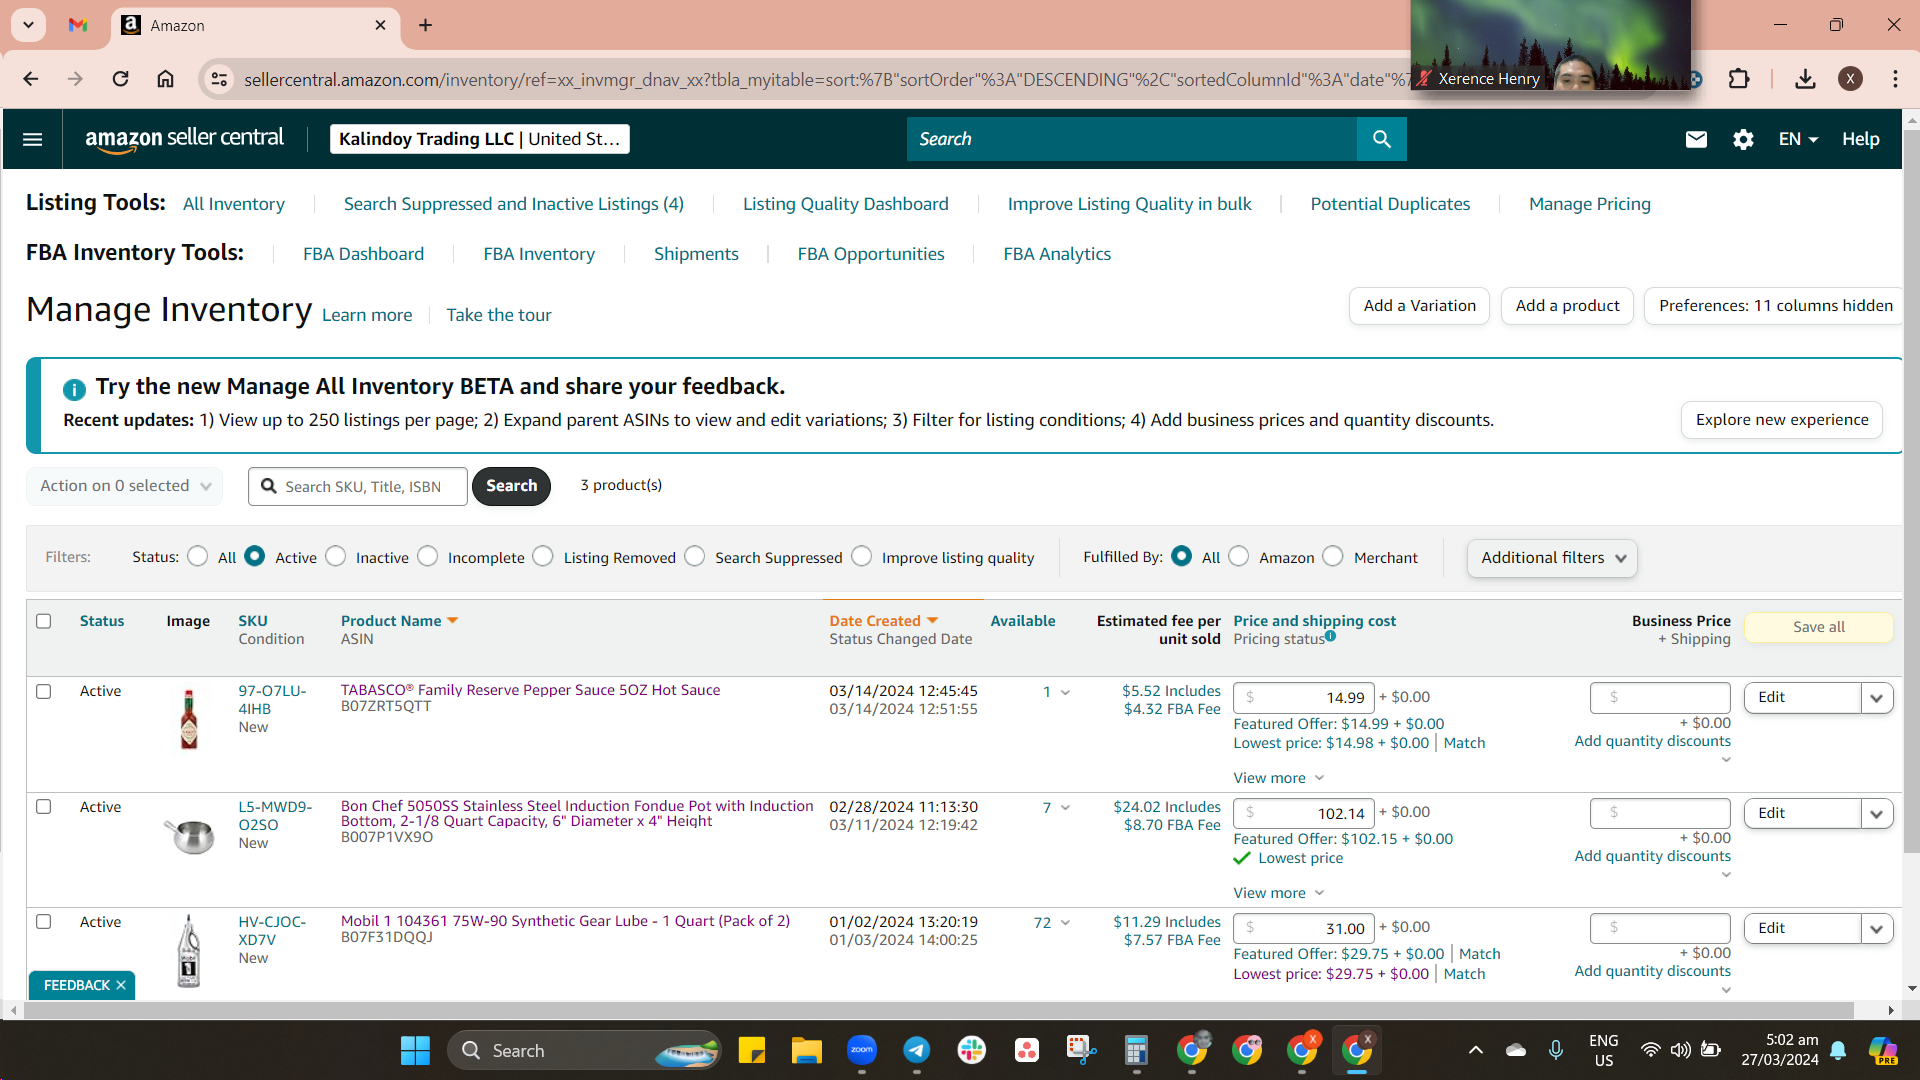This screenshot has height=1080, width=1920.
Task: Open File Explorer from taskbar
Action: [x=806, y=1050]
